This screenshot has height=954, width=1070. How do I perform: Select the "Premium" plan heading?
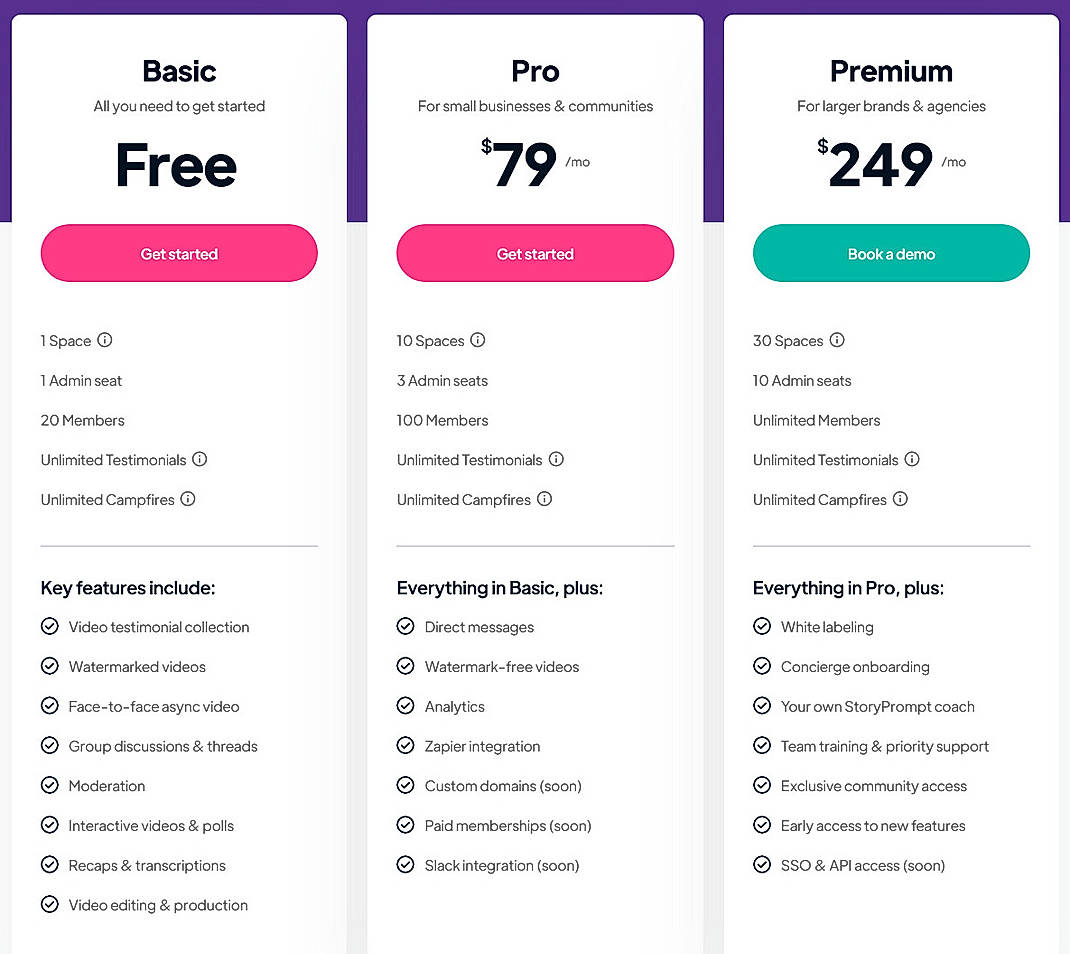[891, 71]
